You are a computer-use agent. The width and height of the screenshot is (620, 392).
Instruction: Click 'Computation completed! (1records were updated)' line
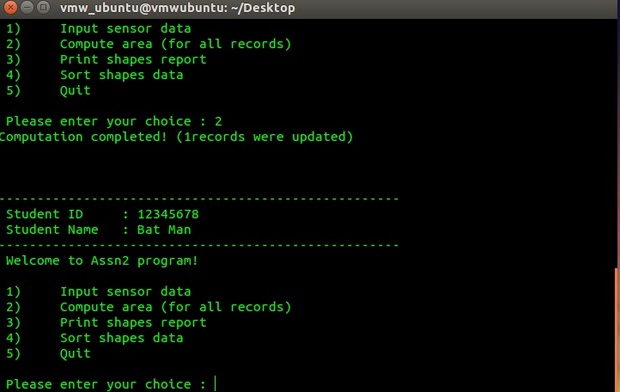click(x=176, y=137)
